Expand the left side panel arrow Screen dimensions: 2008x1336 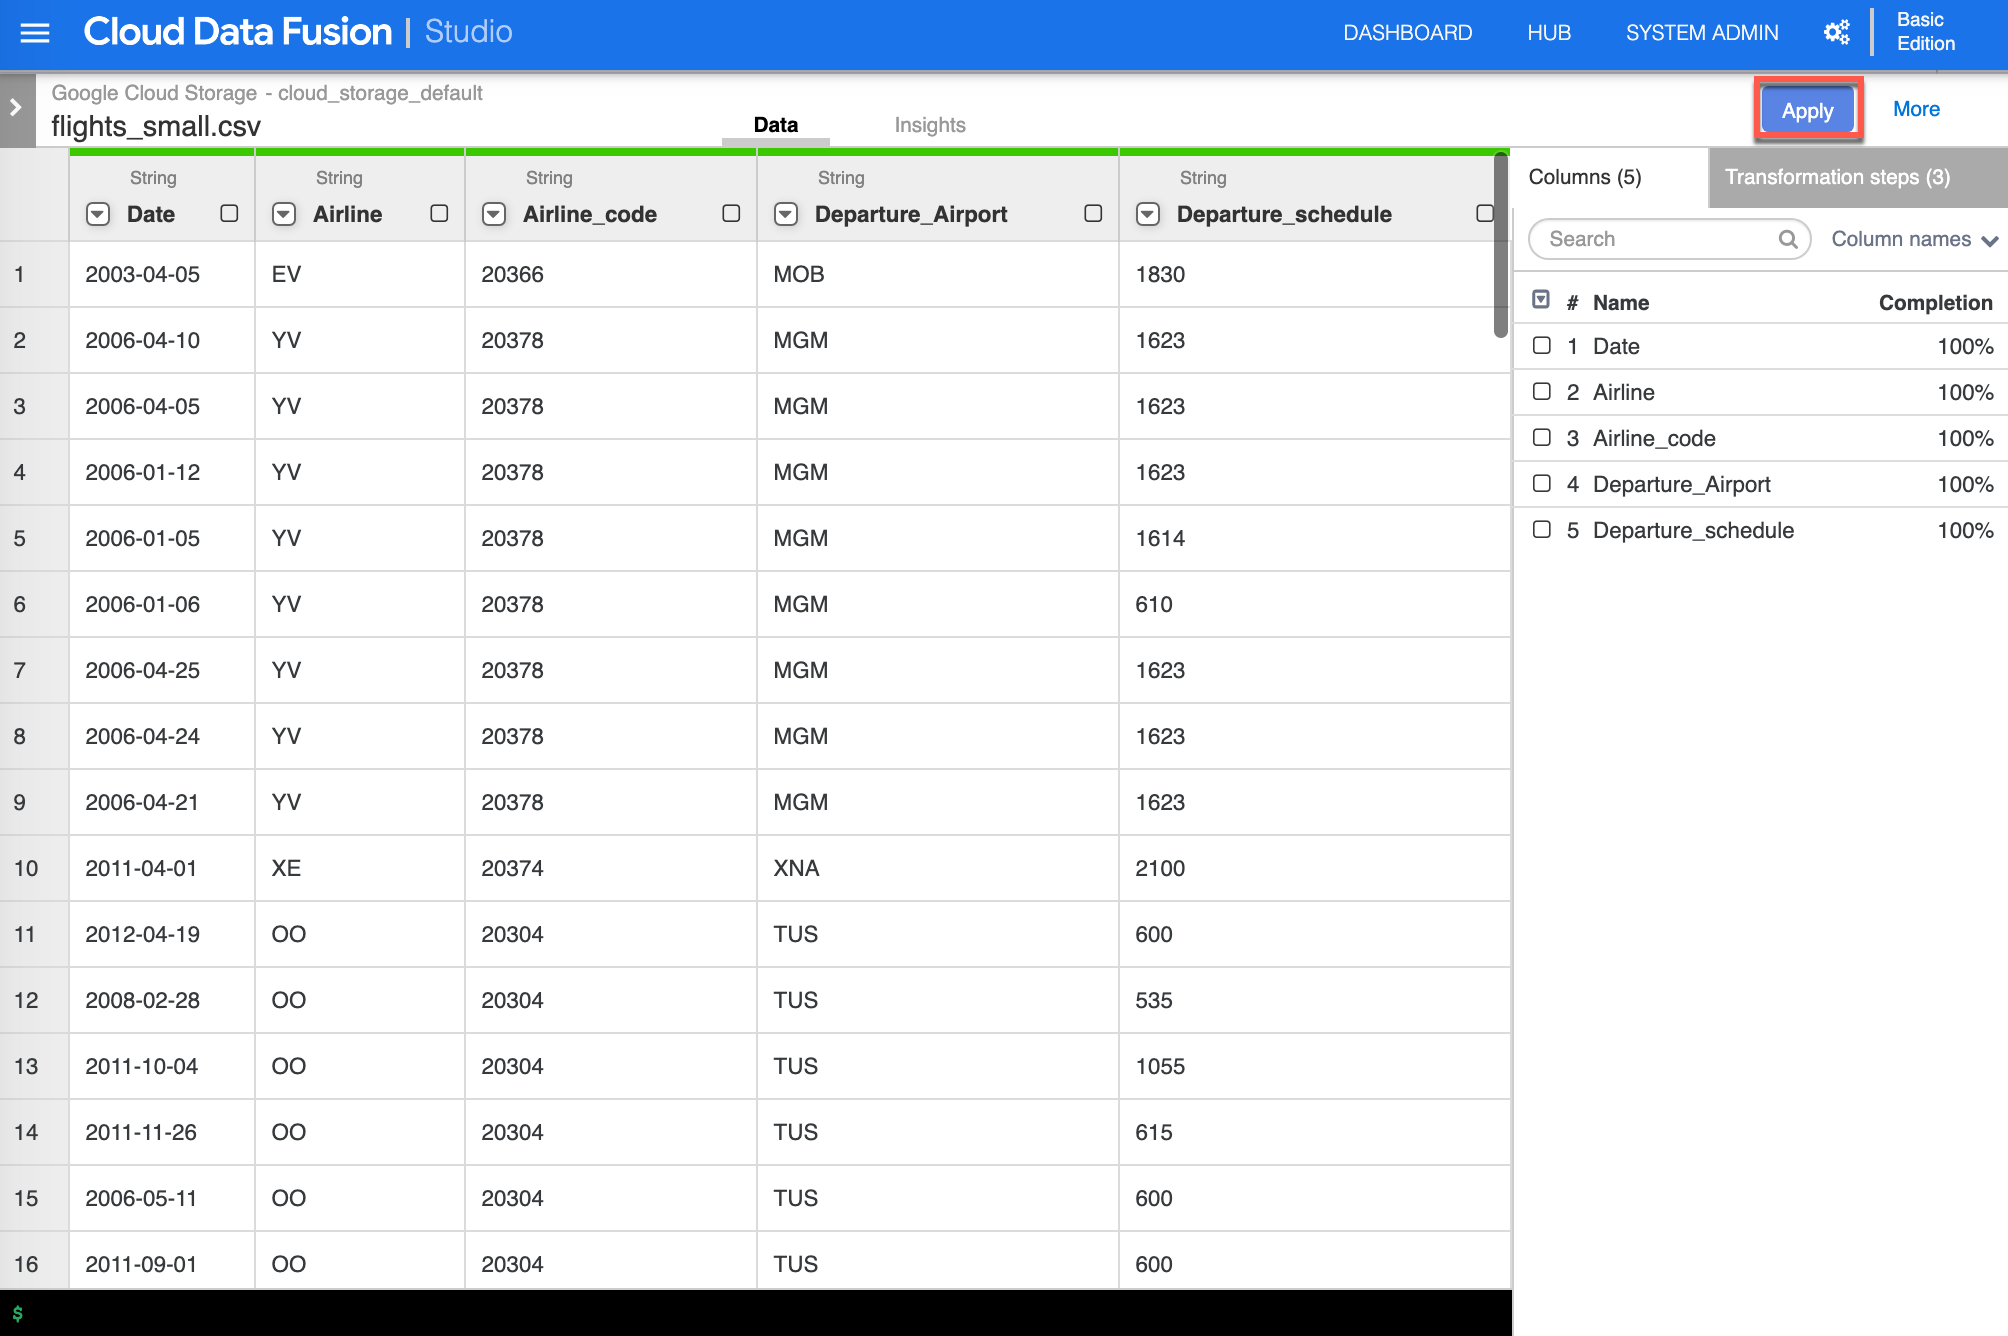pyautogui.click(x=16, y=108)
